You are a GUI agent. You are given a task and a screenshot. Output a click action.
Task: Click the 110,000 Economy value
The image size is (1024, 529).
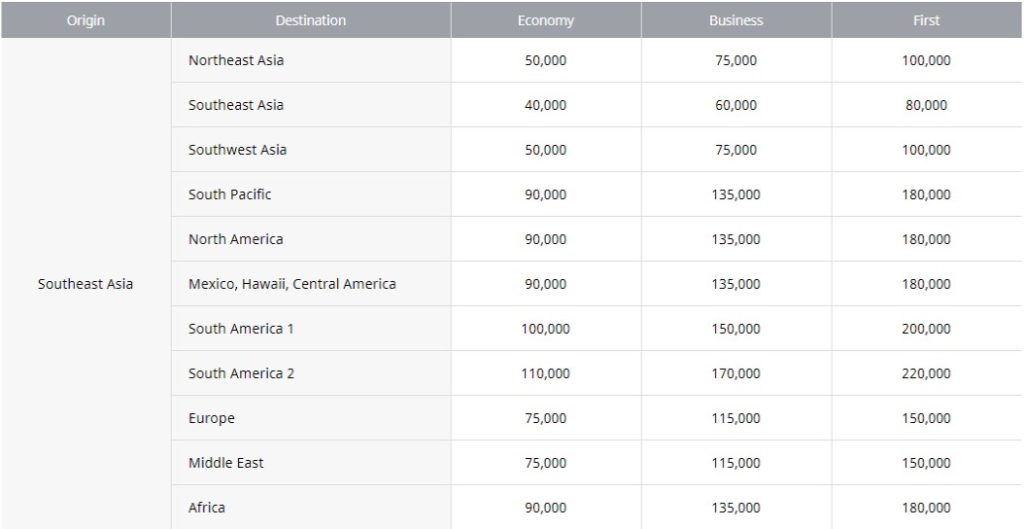tap(545, 374)
